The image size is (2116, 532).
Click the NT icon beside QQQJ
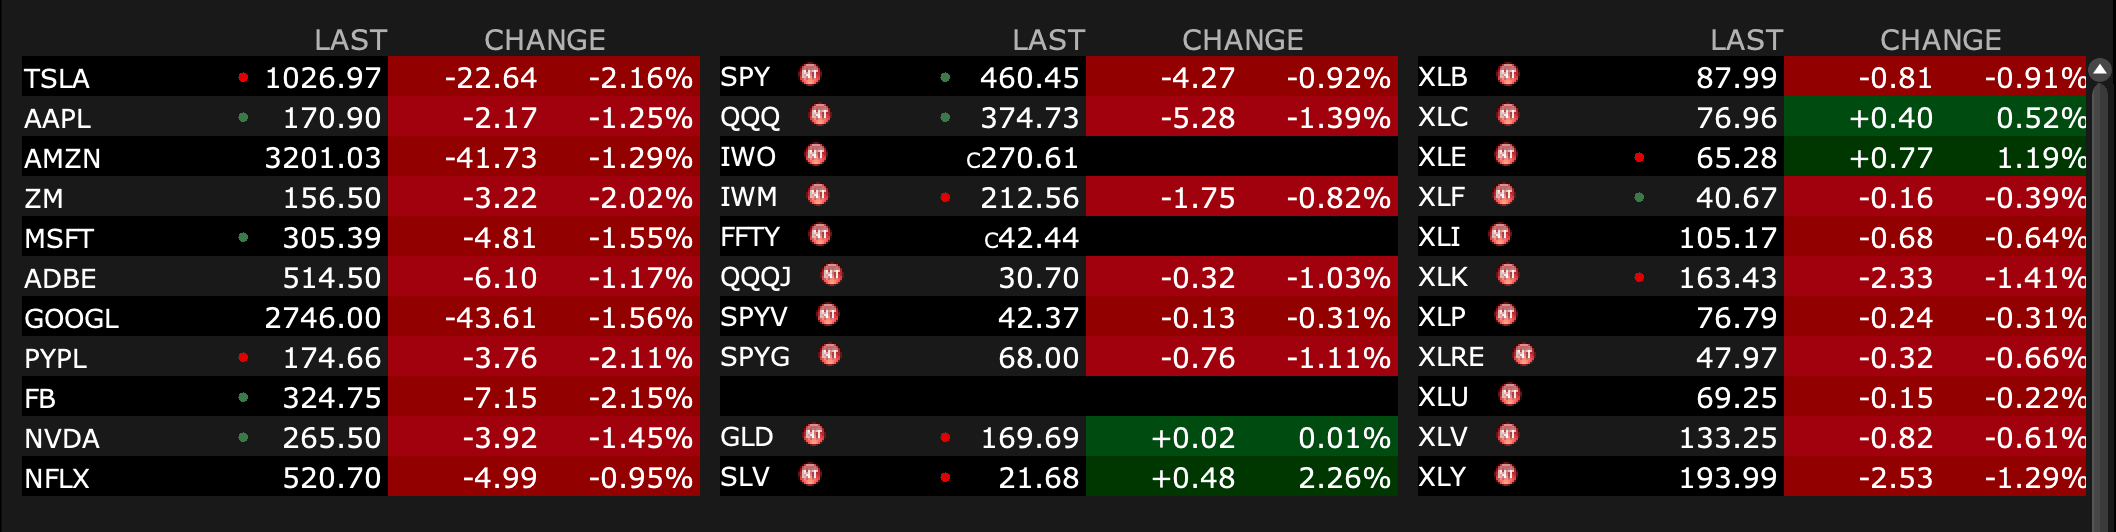coord(832,275)
